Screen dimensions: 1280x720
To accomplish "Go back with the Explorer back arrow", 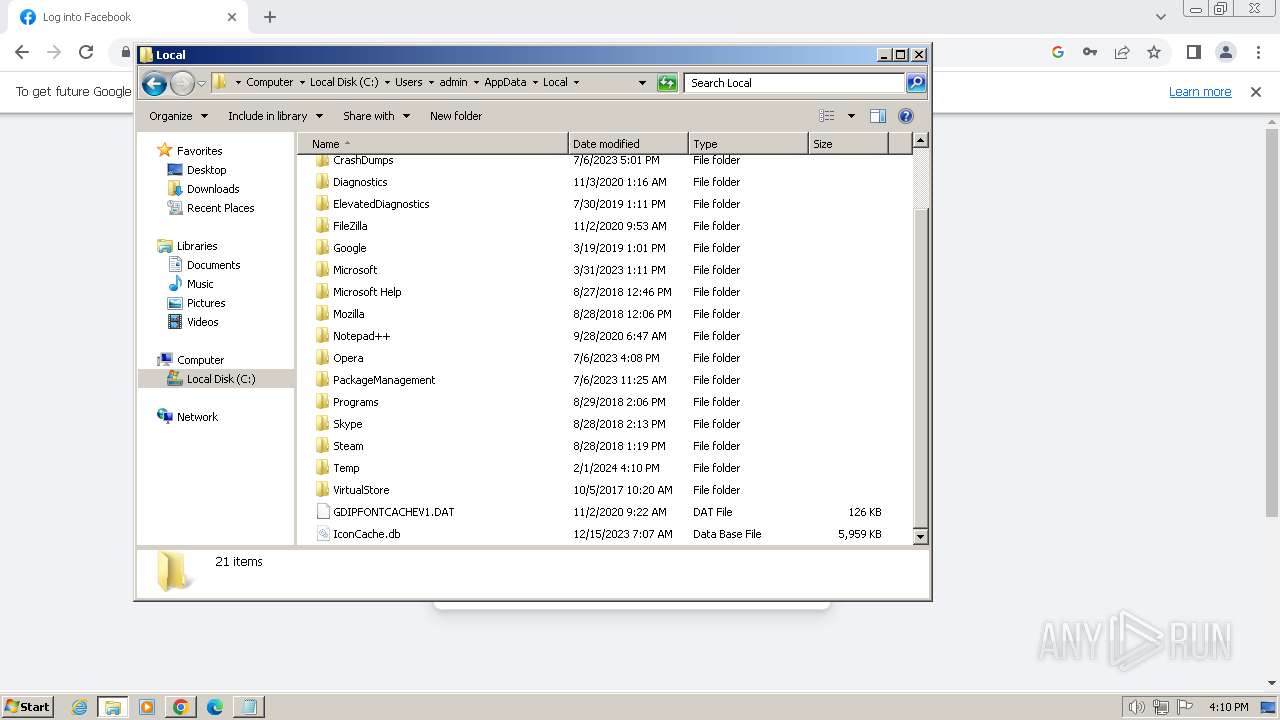I will tap(154, 83).
